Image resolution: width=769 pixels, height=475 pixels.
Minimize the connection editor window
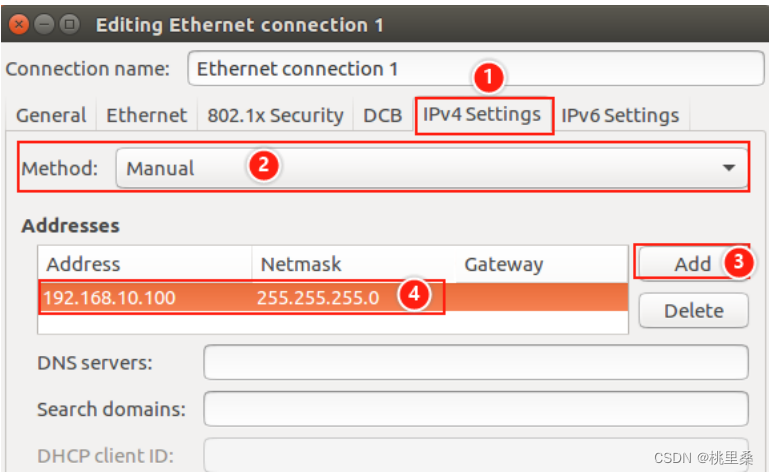pos(44,24)
